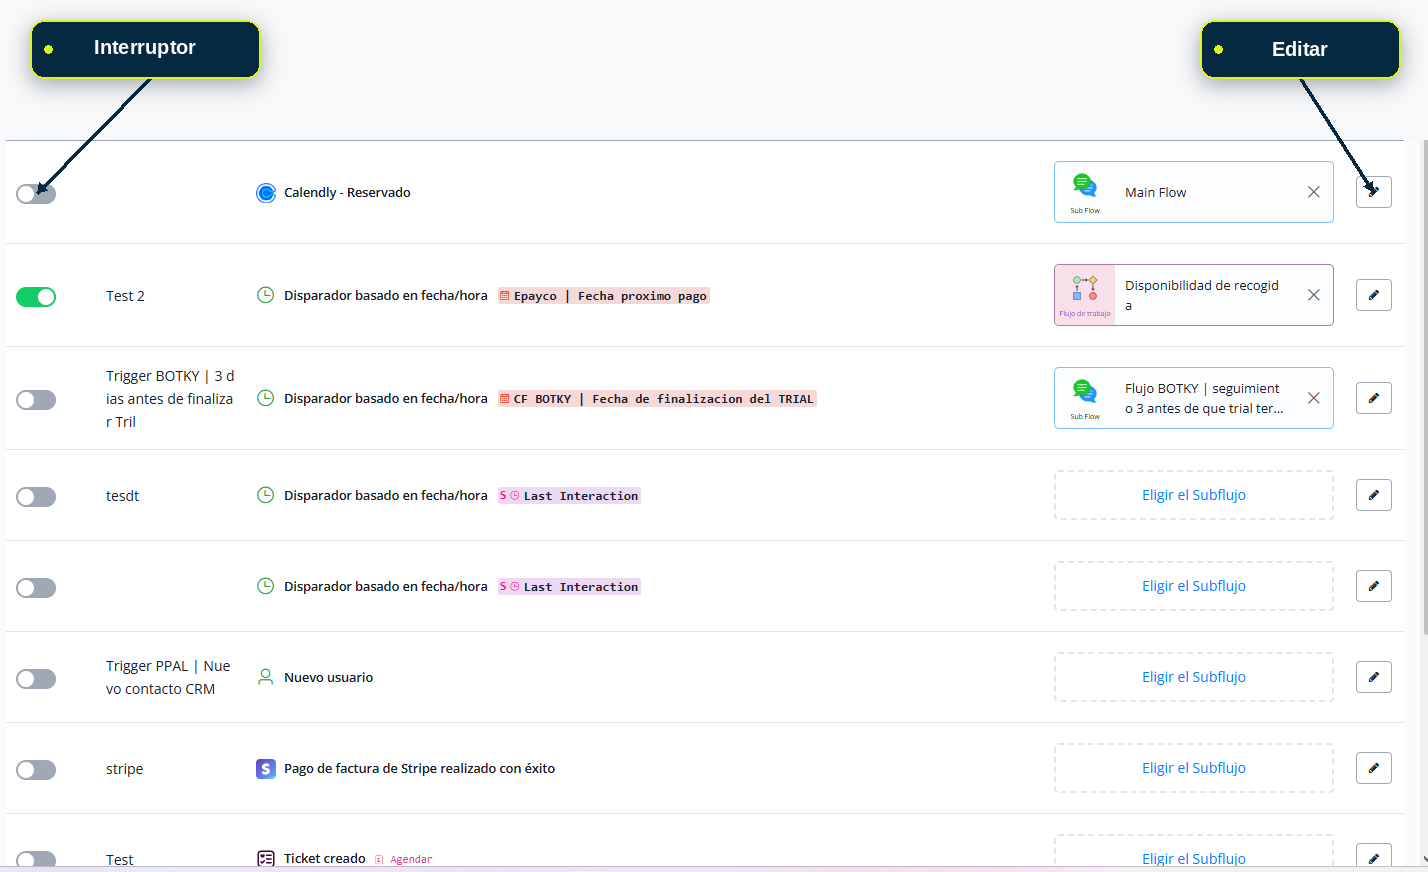Viewport: 1428px width, 872px height.
Task: Click Trigger PPAL Nuevo contacto CRM name
Action: point(168,678)
